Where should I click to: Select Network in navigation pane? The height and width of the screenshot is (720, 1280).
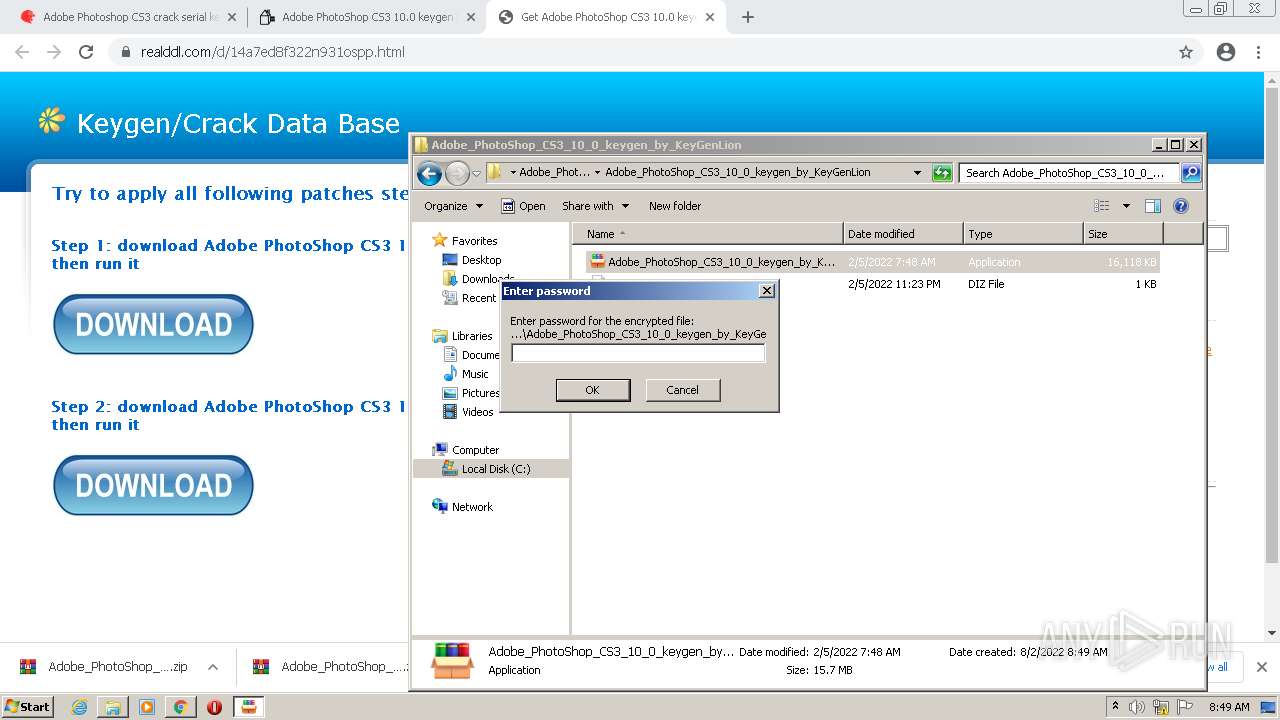[x=463, y=507]
